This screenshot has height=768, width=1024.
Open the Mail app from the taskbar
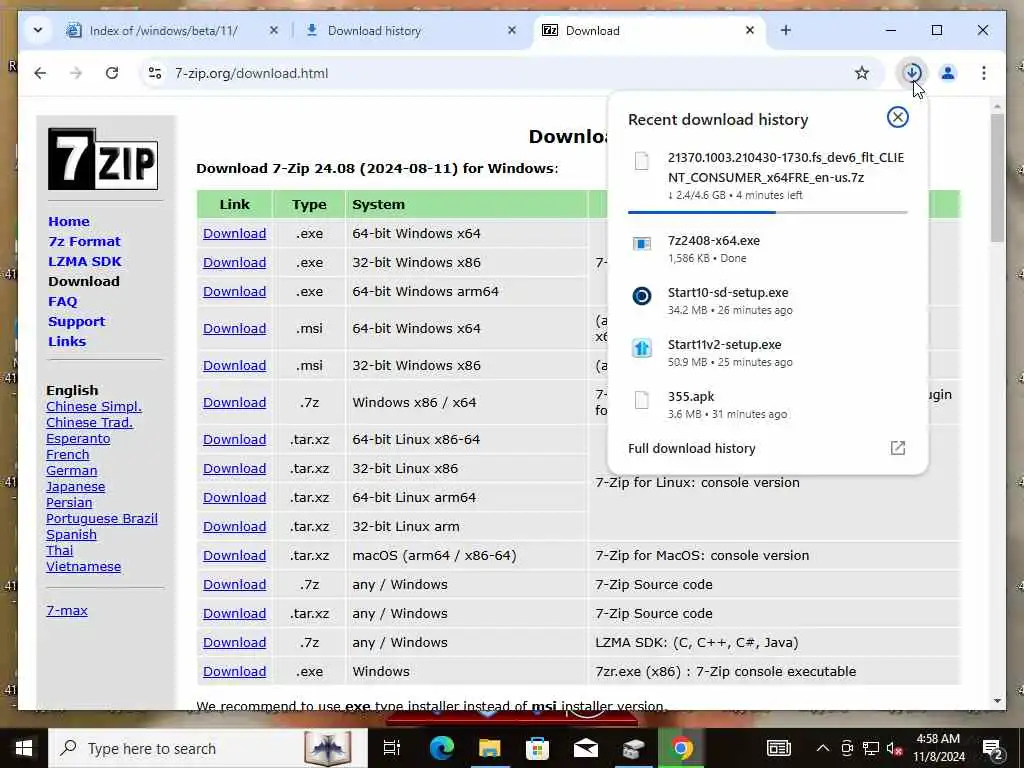585,748
